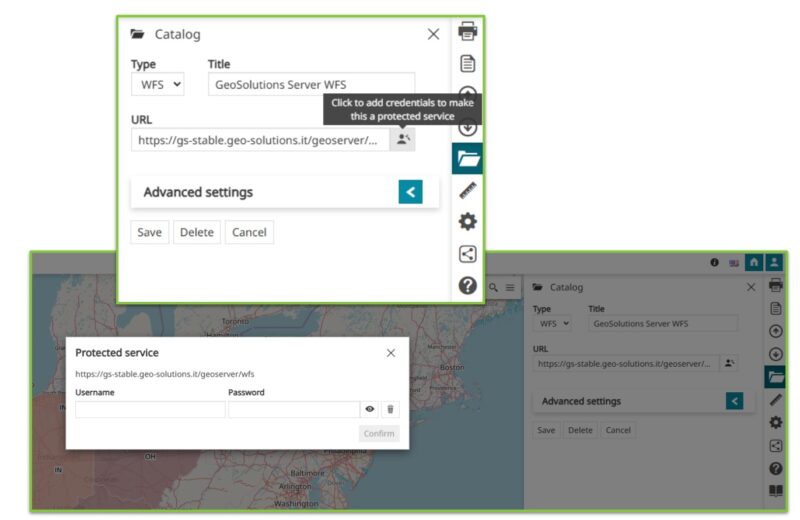Image resolution: width=800 pixels, height=520 pixels.
Task: Click the URL field in the map's Catalog panel
Action: coord(626,363)
